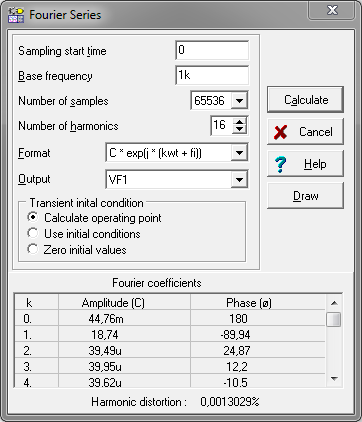This screenshot has width=362, height=422.
Task: Click the Base frequency input field
Action: tap(212, 75)
